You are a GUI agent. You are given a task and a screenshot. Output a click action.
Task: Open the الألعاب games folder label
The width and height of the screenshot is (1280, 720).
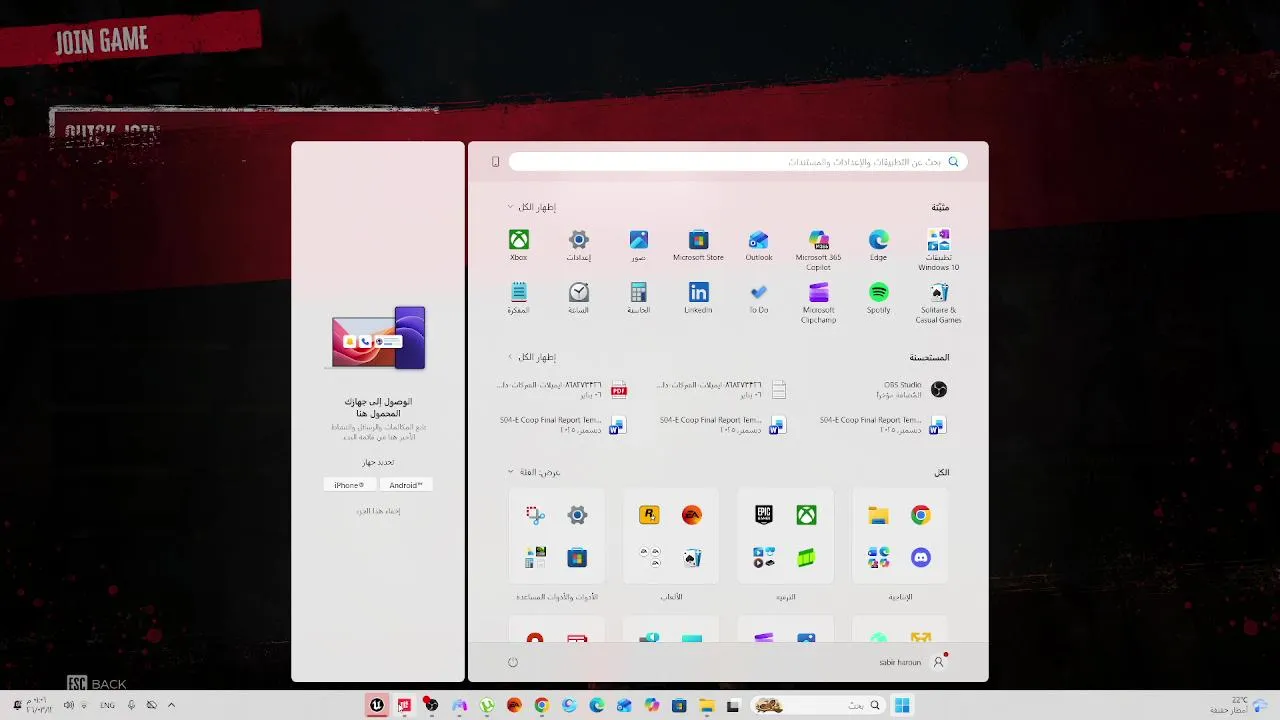click(x=672, y=597)
